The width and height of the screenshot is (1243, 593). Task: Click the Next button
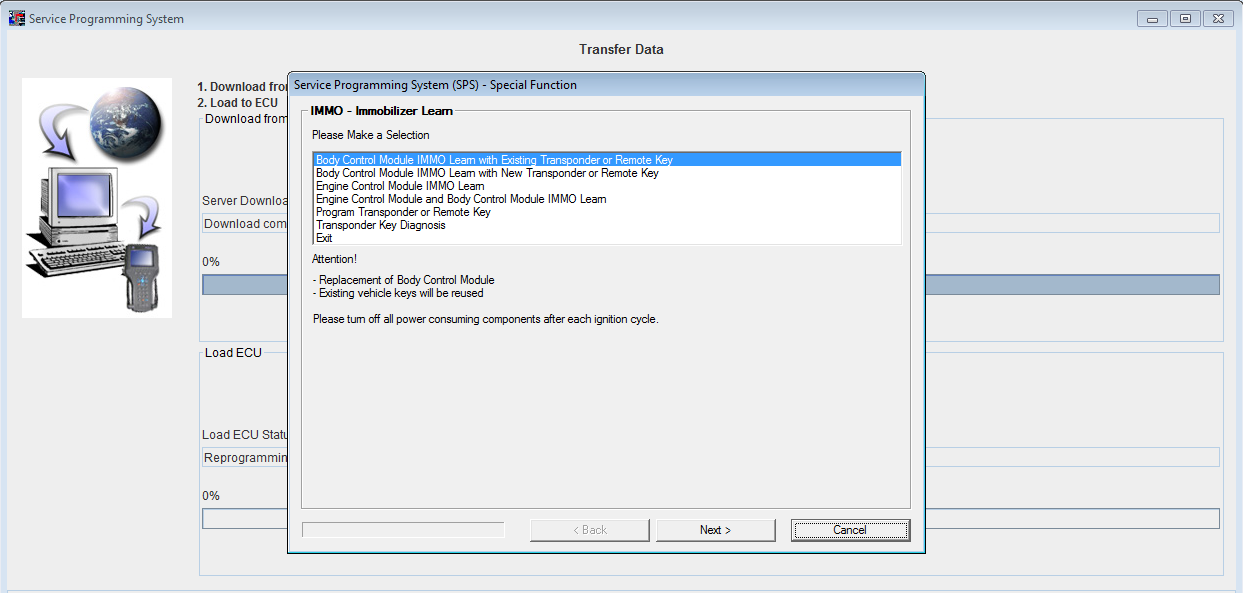coord(716,530)
